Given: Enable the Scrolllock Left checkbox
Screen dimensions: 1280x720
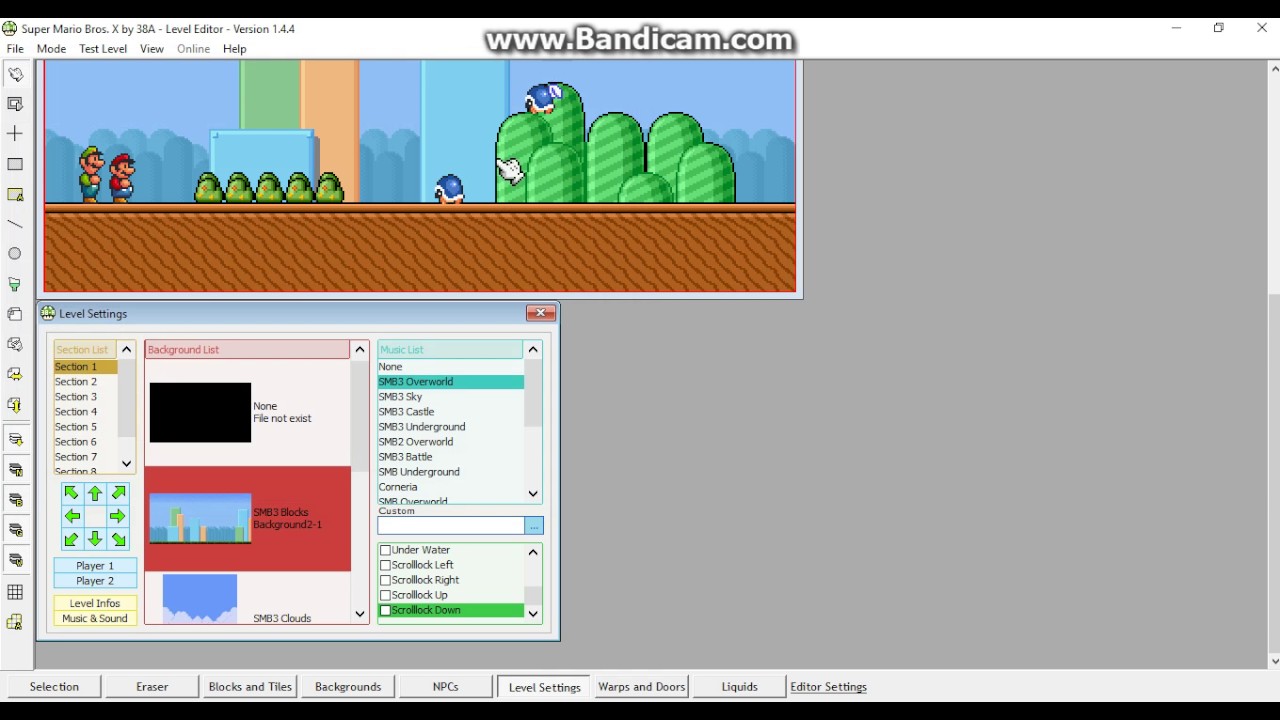Looking at the screenshot, I should 385,565.
